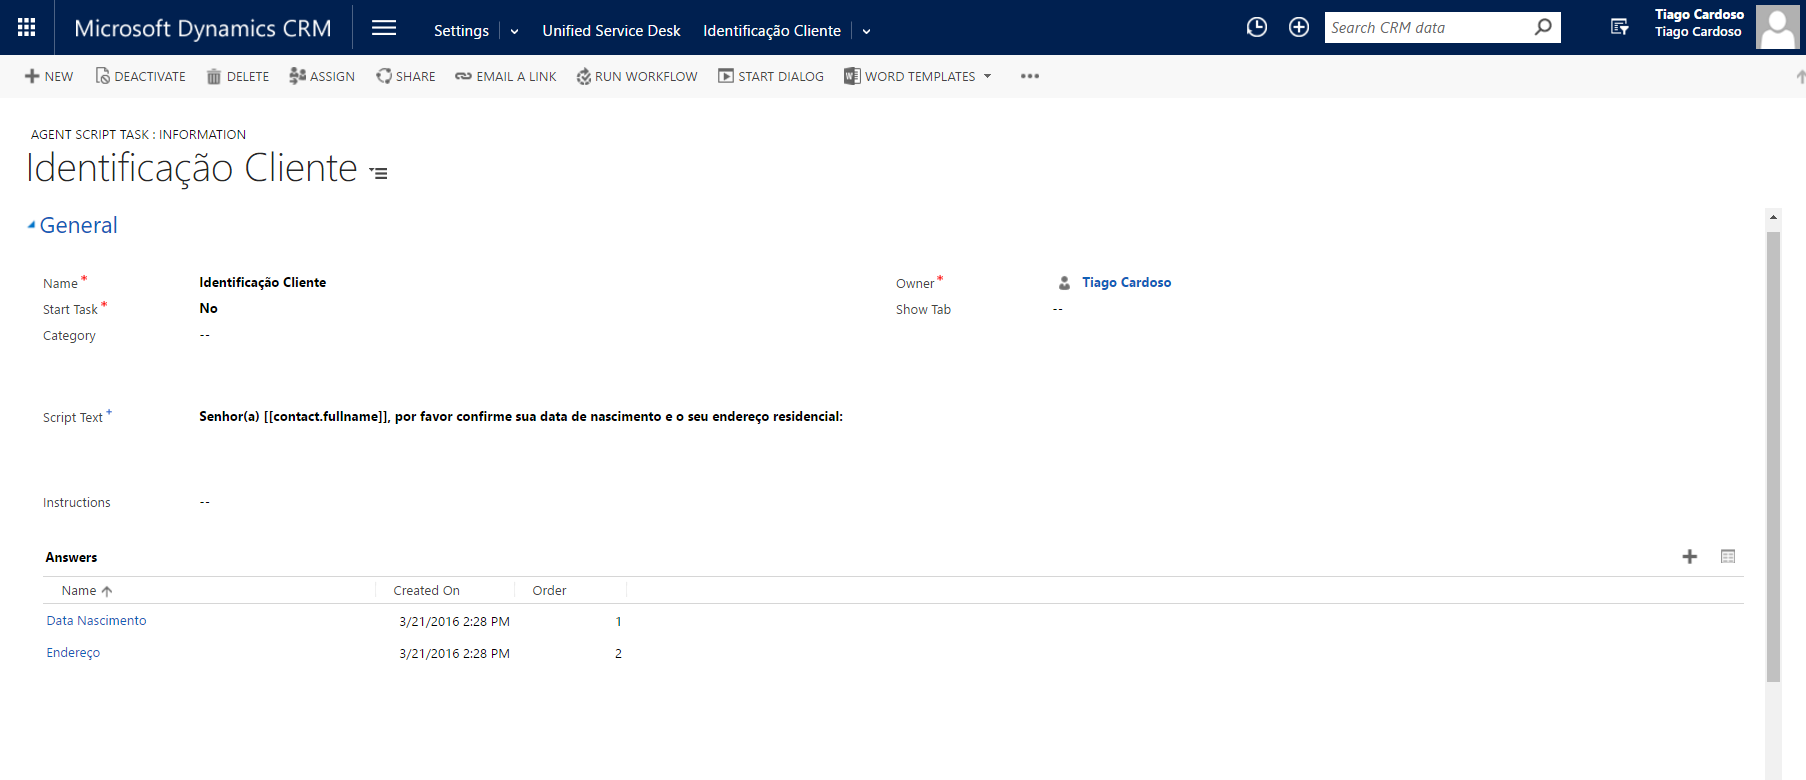Click the Deactivate command button
This screenshot has width=1806, height=780.
coord(141,77)
